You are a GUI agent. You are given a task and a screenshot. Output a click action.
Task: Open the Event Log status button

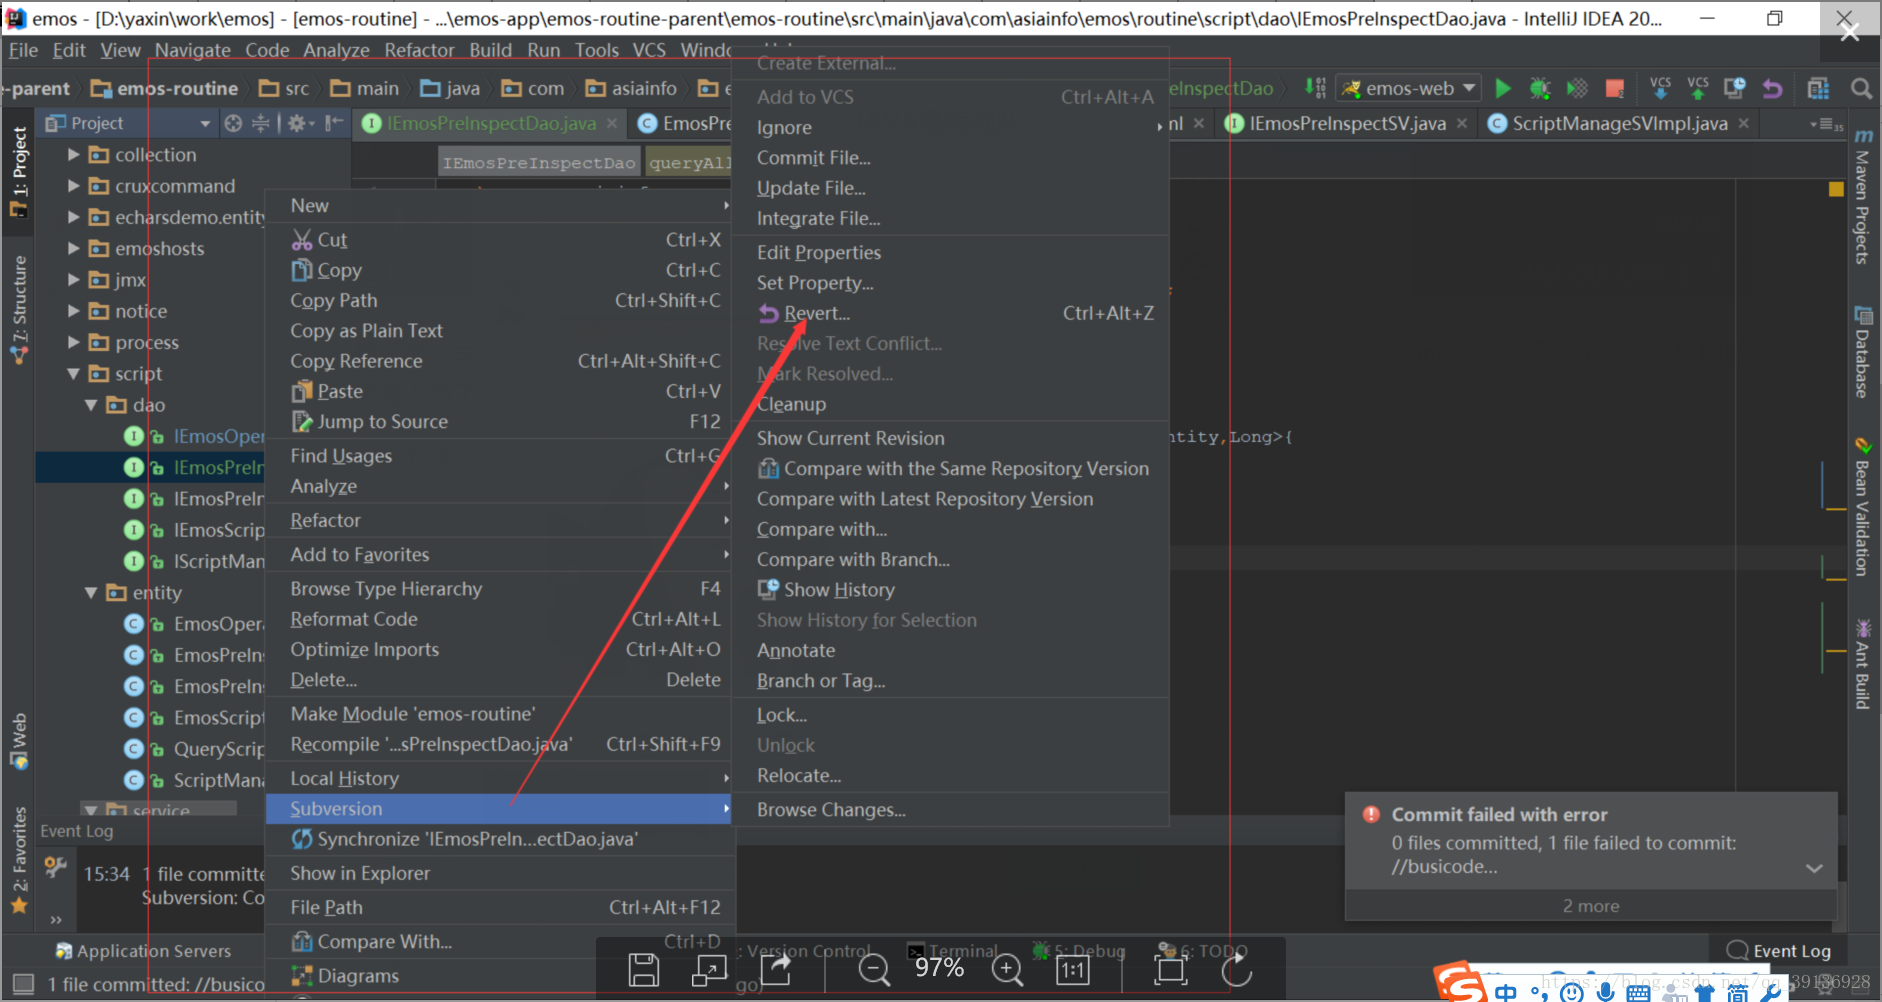pyautogui.click(x=1781, y=951)
